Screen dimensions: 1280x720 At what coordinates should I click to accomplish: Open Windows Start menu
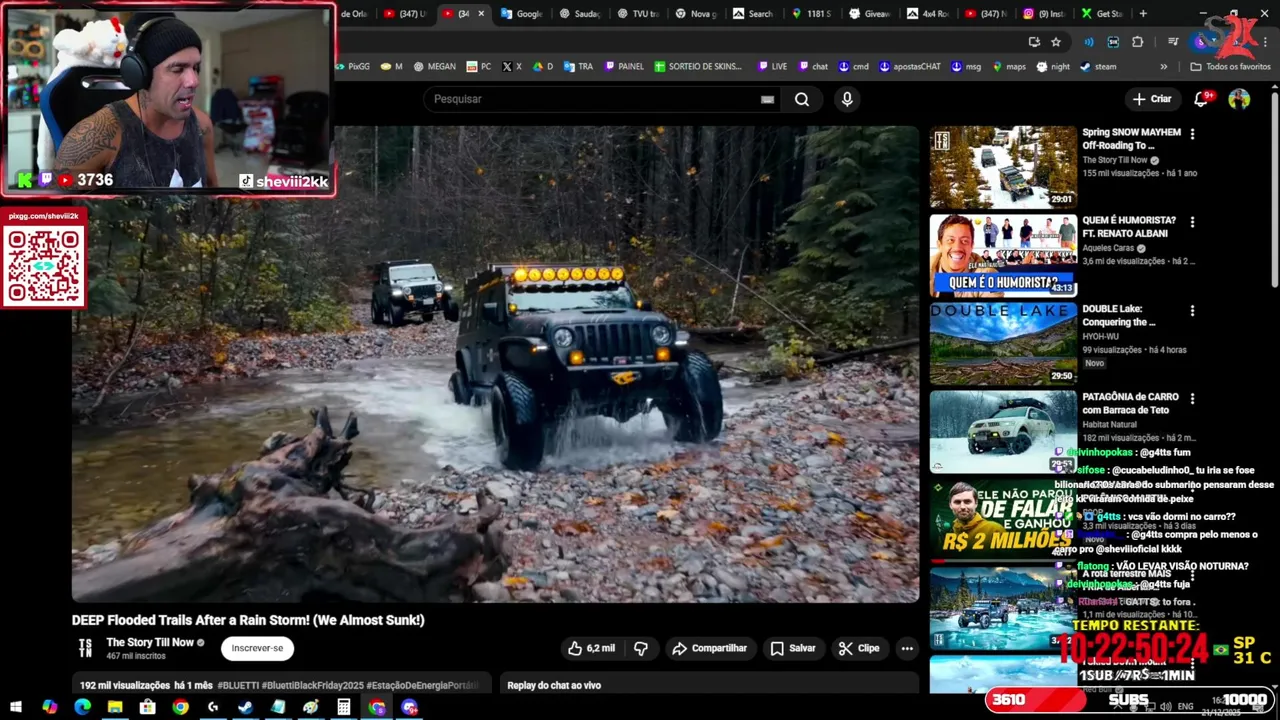(x=16, y=707)
